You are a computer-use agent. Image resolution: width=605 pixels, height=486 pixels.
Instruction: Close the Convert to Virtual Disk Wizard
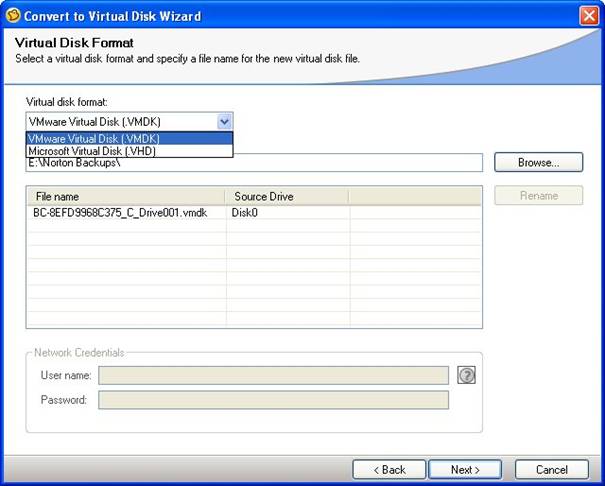tap(589, 16)
